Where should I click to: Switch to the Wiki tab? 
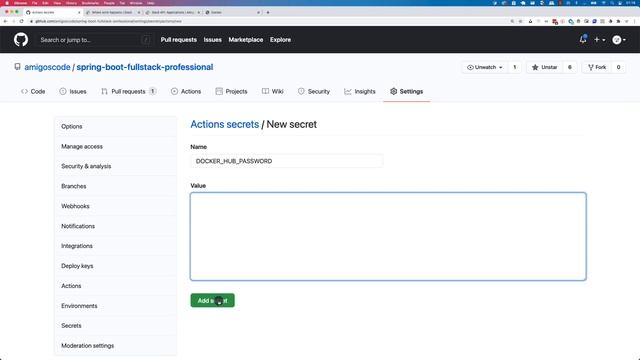click(x=273, y=91)
